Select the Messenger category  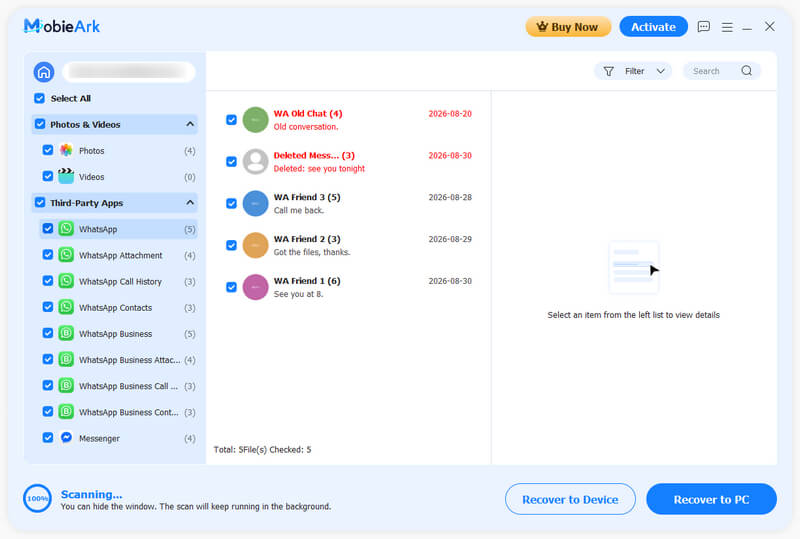tap(118, 438)
